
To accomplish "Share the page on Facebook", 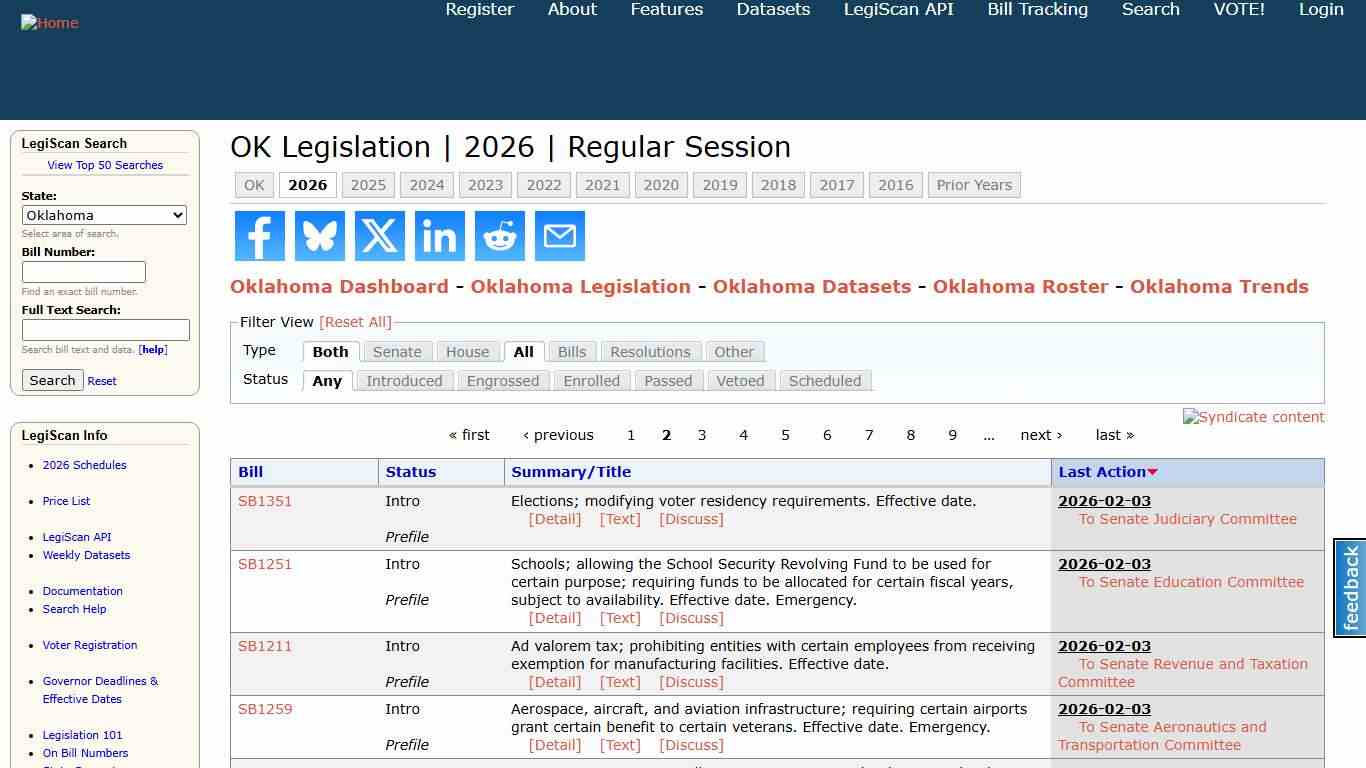I will click(x=259, y=236).
